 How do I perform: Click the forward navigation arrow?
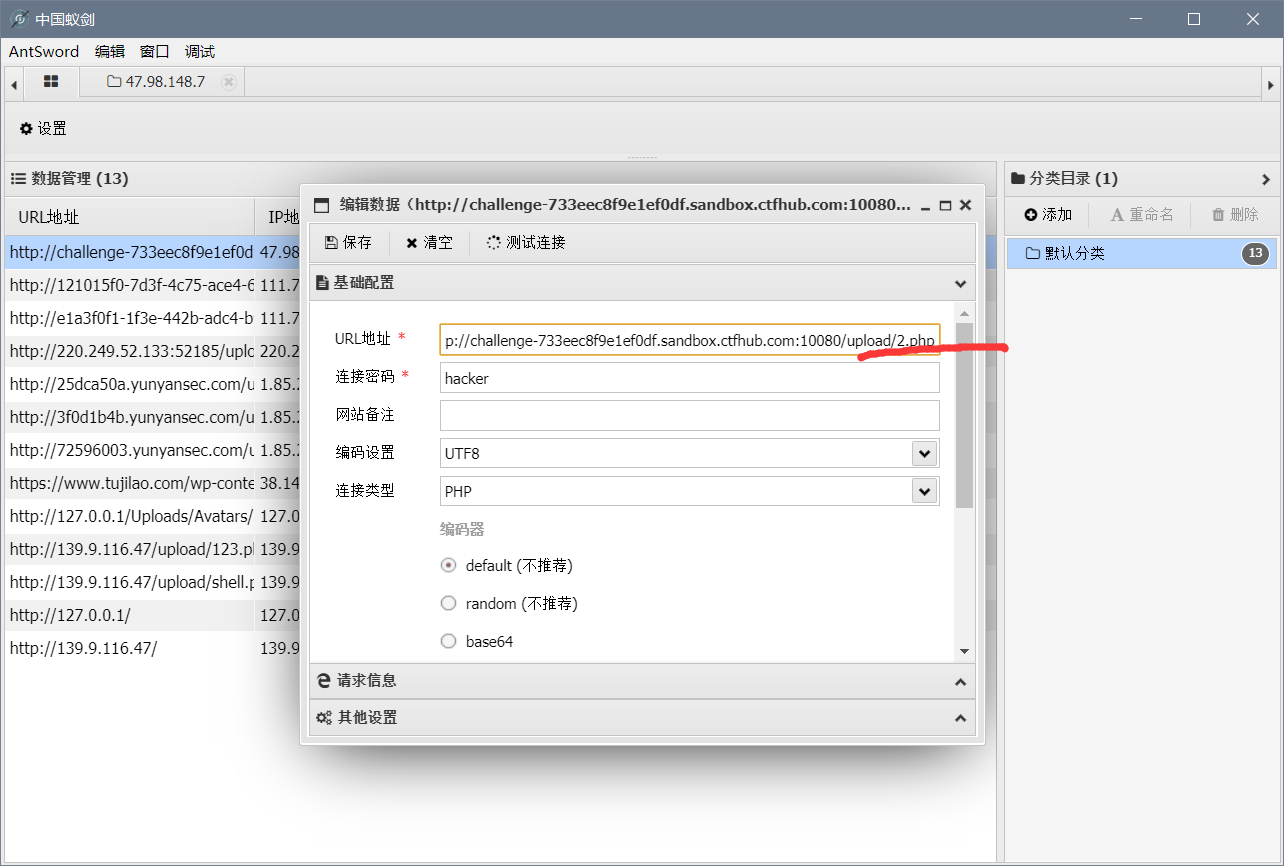tap(1271, 82)
